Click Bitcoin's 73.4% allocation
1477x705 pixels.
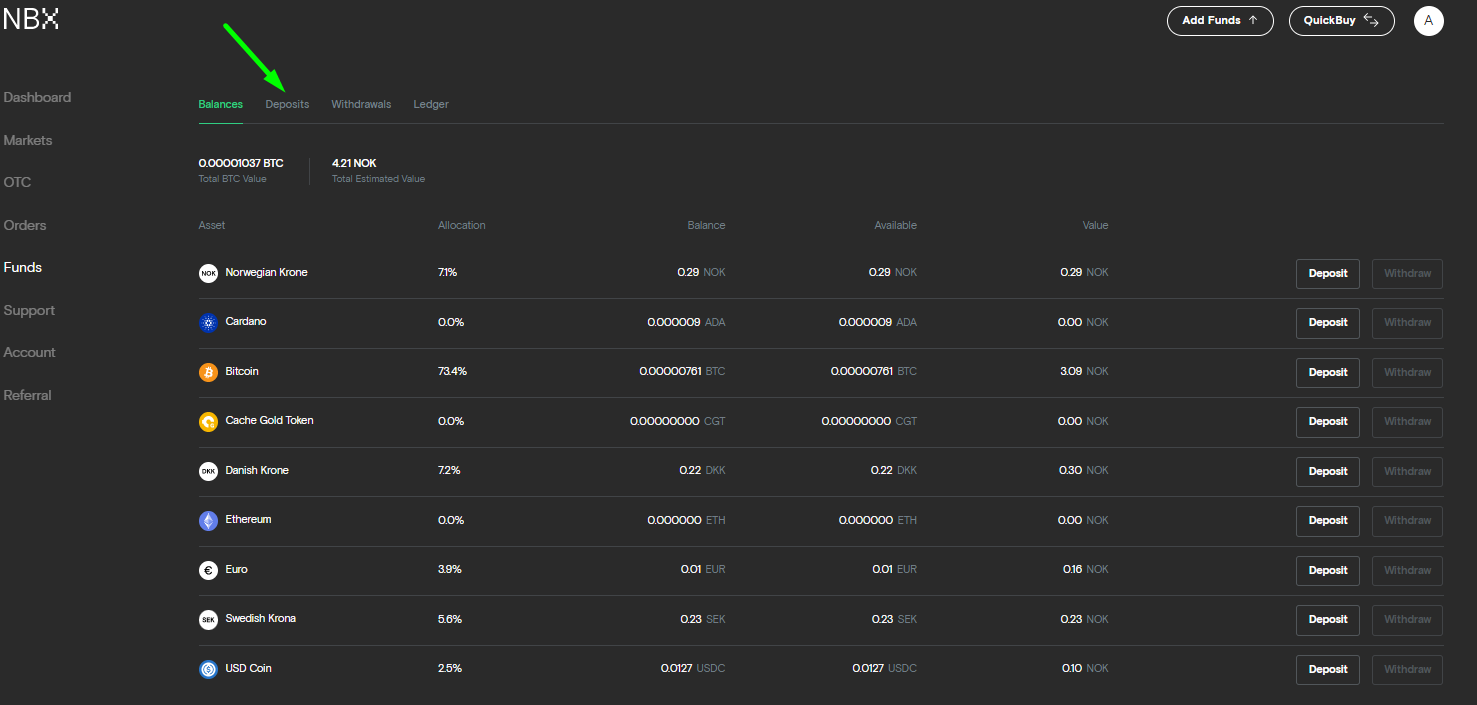(x=452, y=371)
